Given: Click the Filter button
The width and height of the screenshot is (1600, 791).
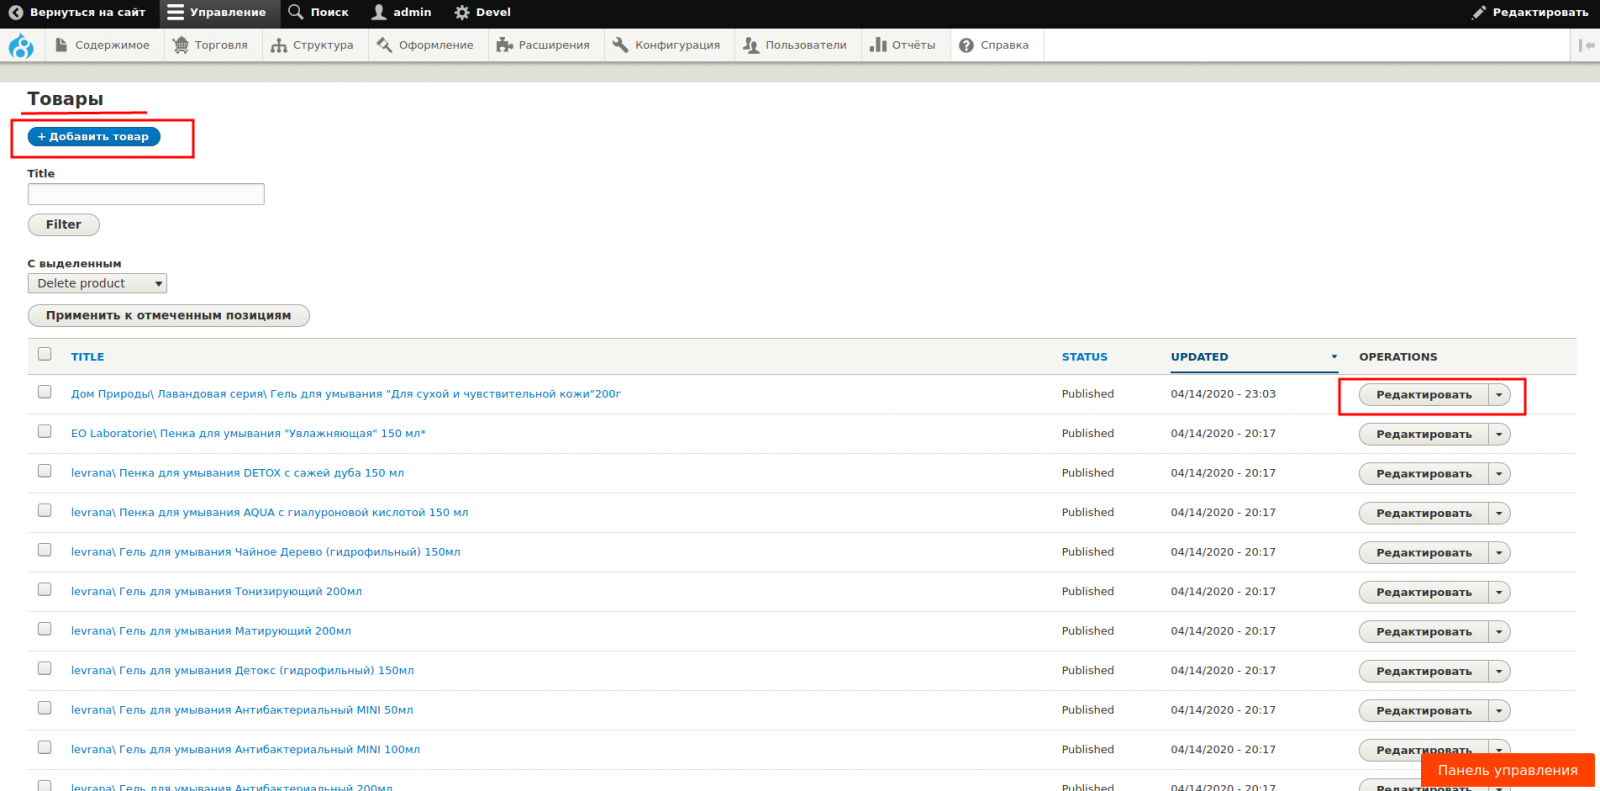Looking at the screenshot, I should tap(63, 225).
